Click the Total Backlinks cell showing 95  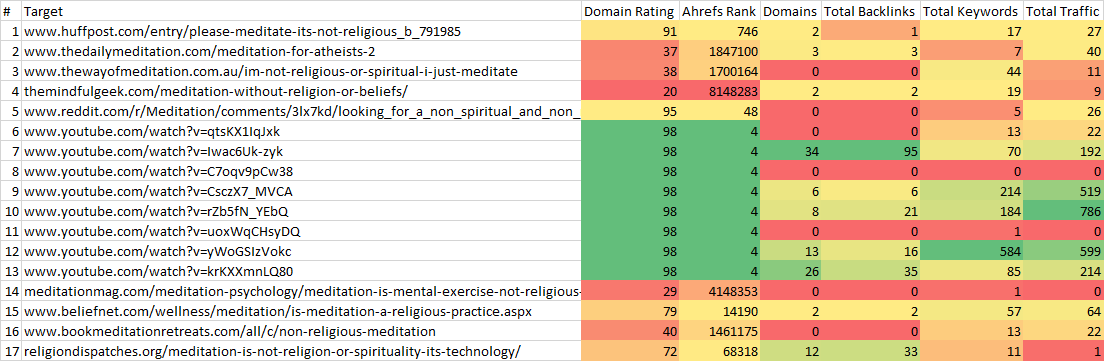(x=870, y=151)
